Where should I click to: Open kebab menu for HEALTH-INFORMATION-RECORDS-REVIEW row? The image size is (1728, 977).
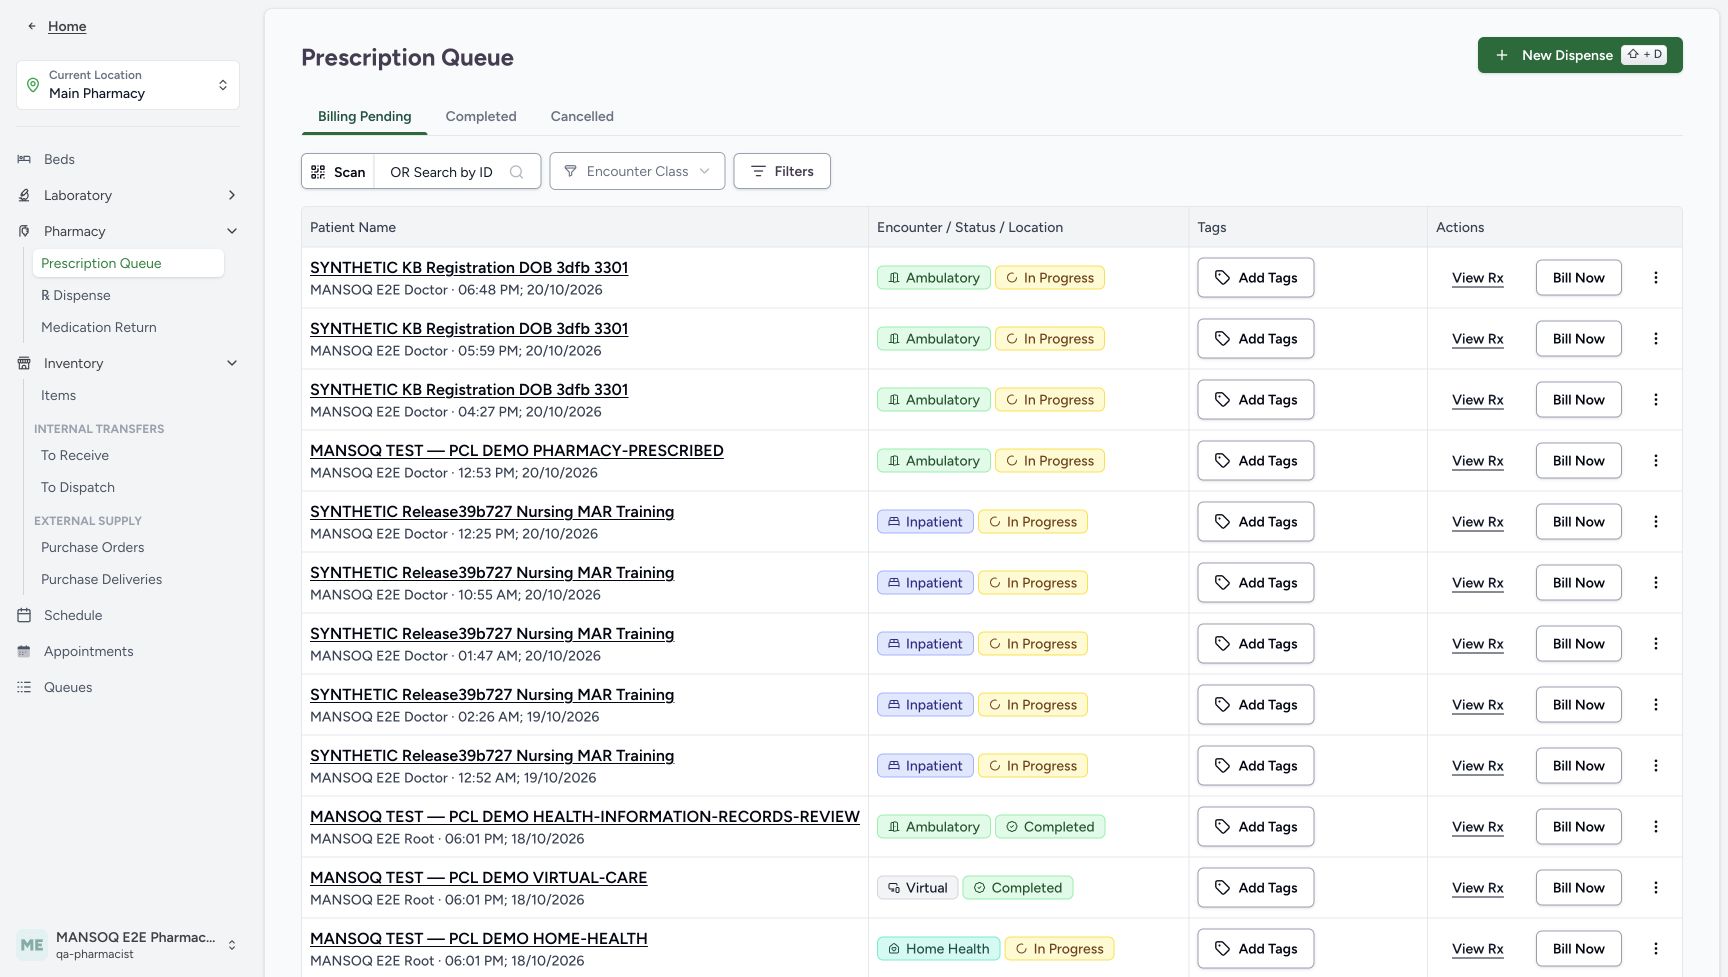(x=1656, y=827)
